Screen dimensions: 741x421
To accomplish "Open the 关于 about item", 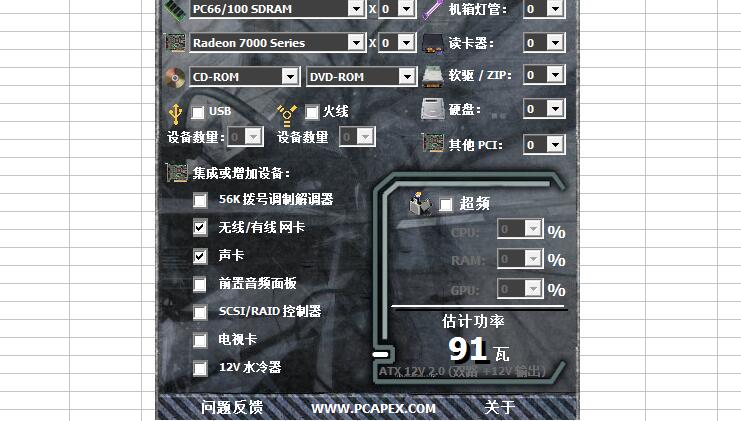I will point(500,407).
